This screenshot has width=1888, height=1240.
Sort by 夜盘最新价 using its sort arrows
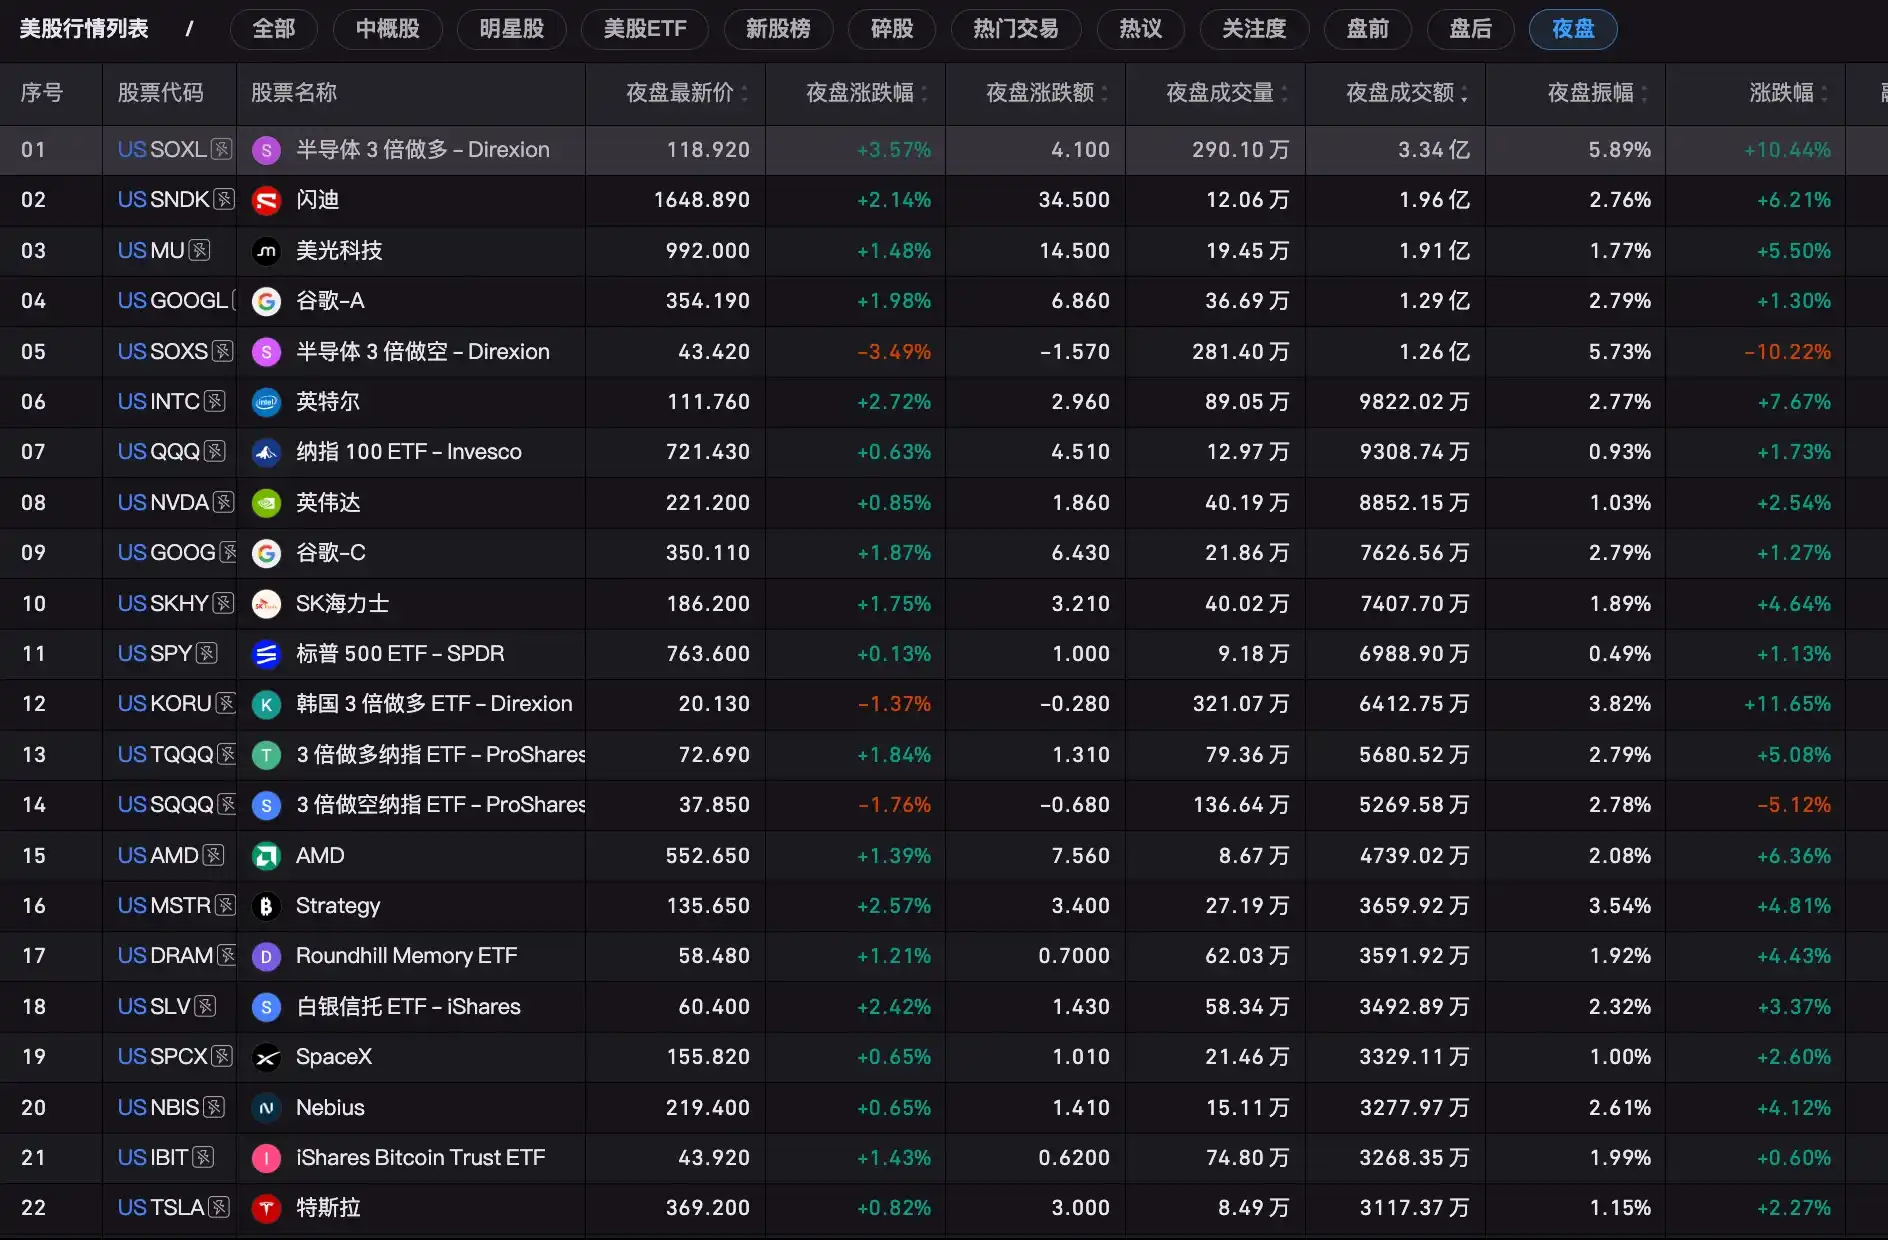(745, 93)
